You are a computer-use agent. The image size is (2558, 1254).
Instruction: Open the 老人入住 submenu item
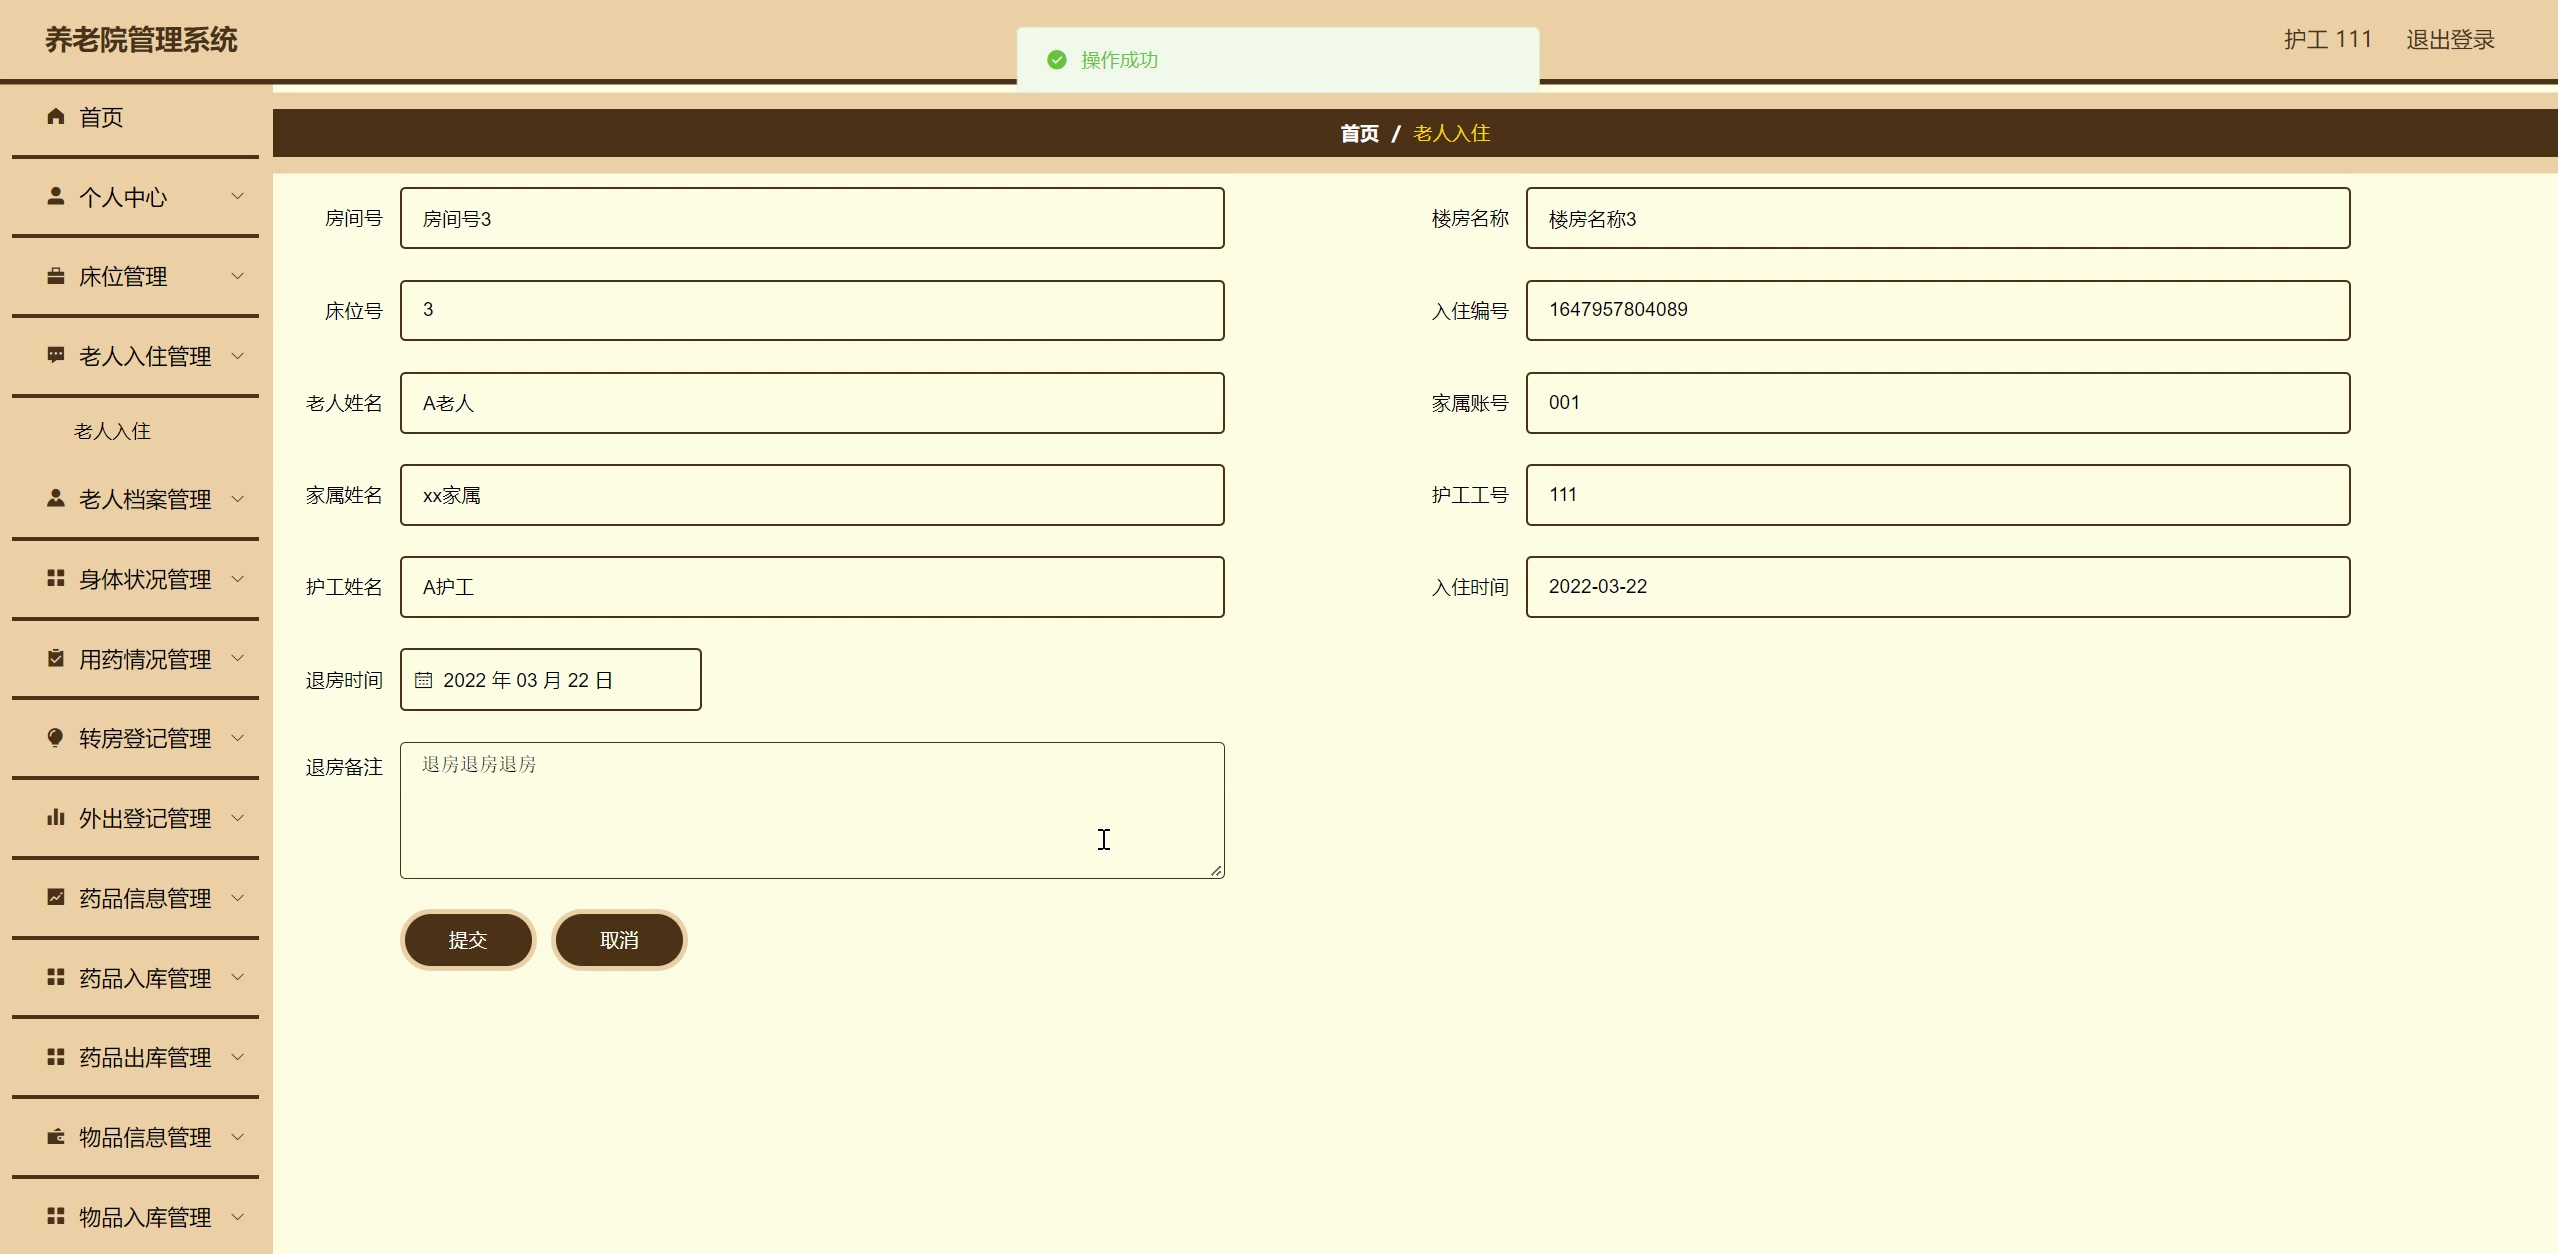[x=112, y=431]
